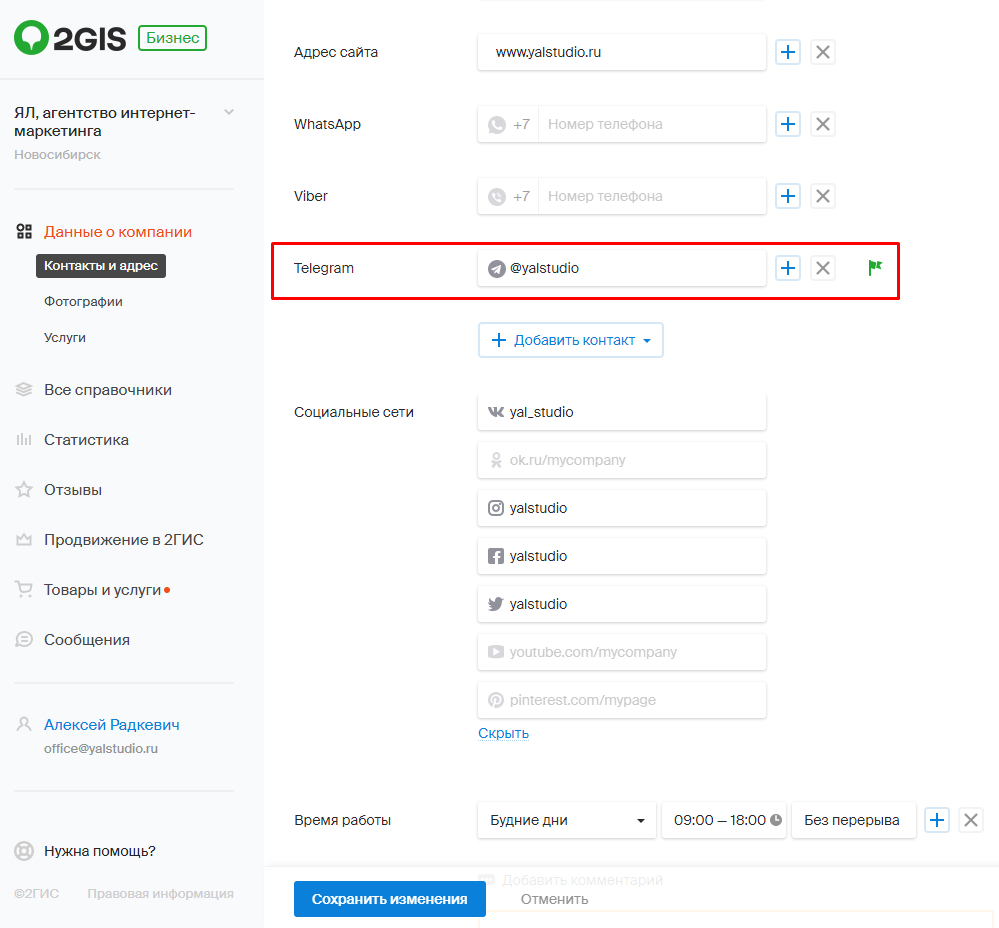The image size is (999, 928).
Task: Click the Все справочники layers icon
Action: click(24, 389)
